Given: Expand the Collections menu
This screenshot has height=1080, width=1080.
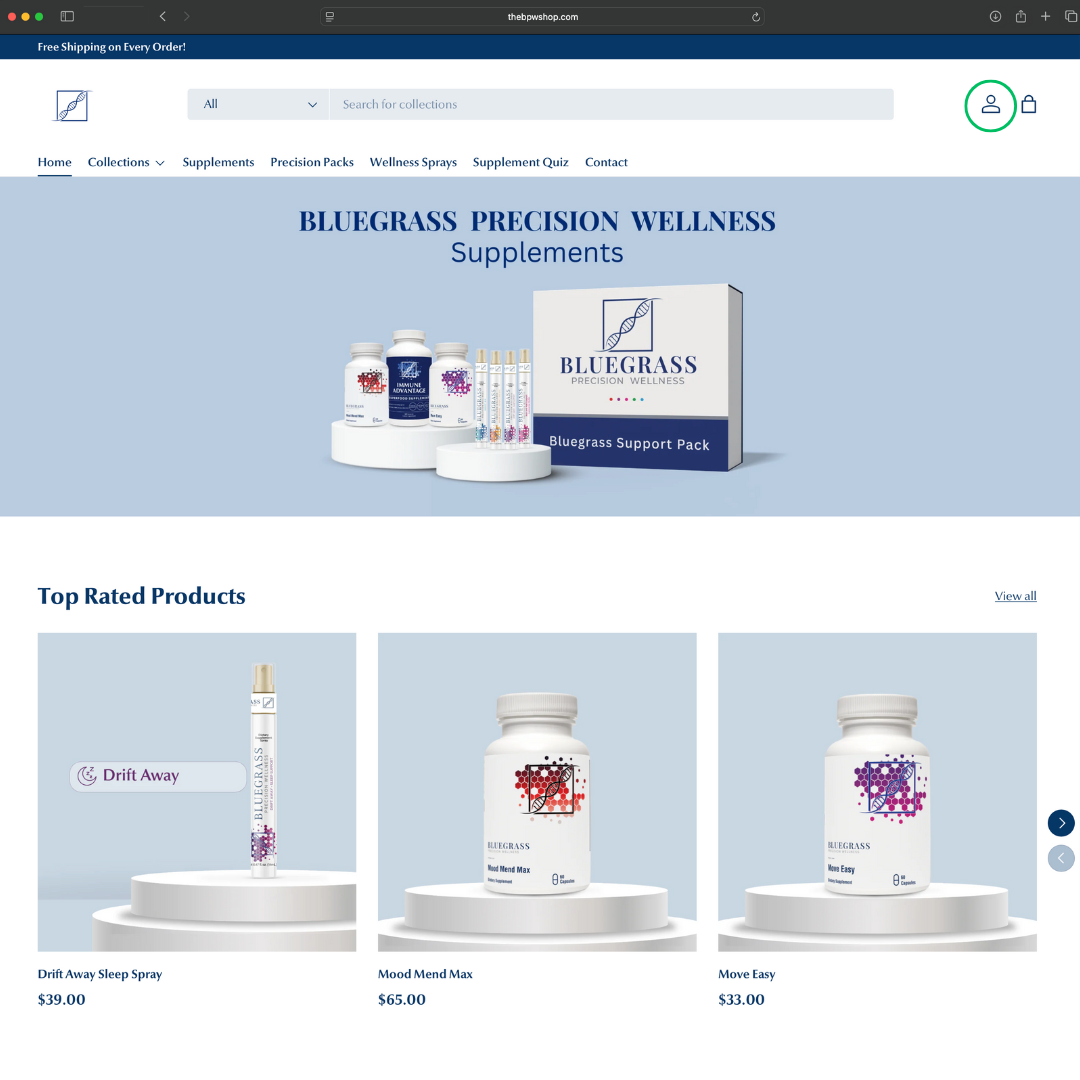Looking at the screenshot, I should tap(126, 163).
